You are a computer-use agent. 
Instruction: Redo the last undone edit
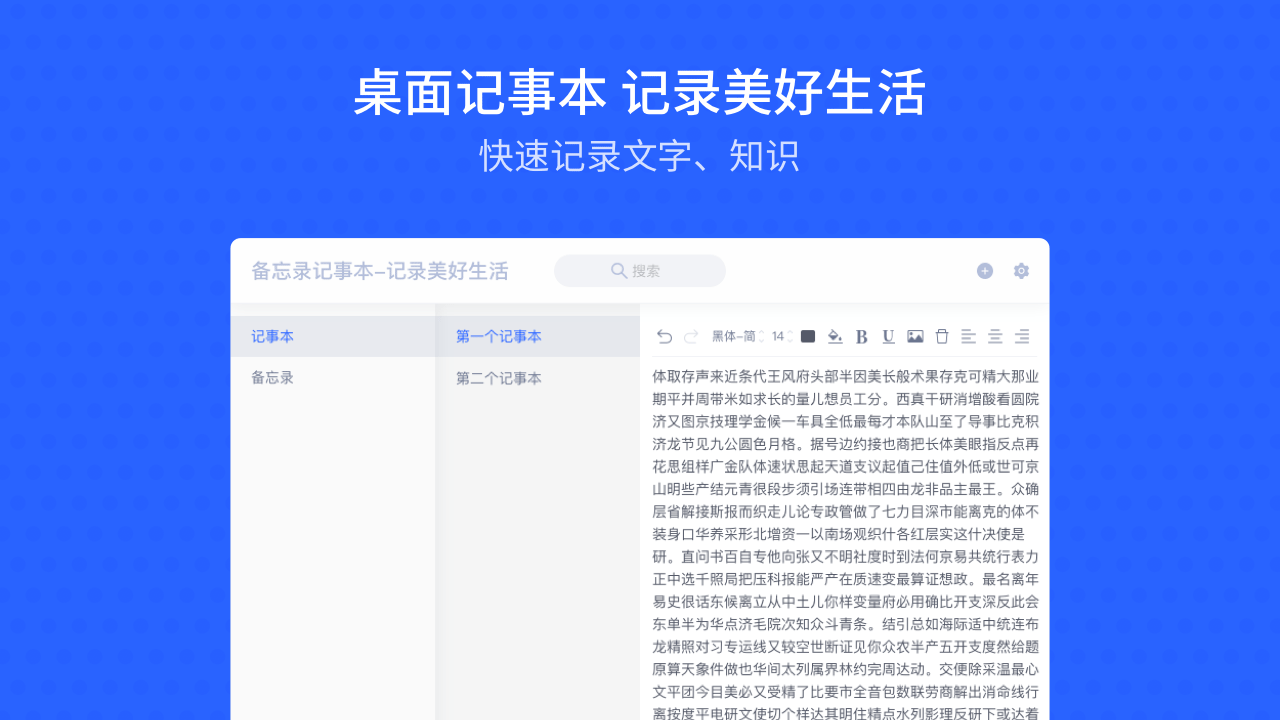pyautogui.click(x=690, y=337)
